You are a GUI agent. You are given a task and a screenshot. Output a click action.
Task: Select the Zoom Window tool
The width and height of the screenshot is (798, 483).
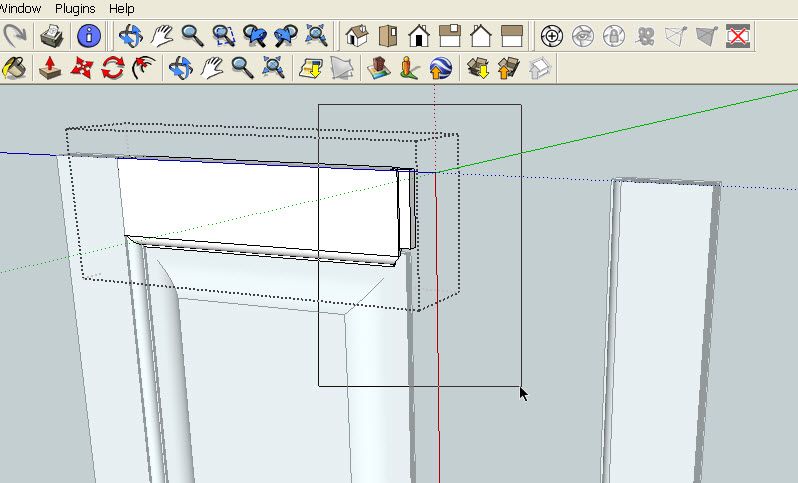(223, 37)
